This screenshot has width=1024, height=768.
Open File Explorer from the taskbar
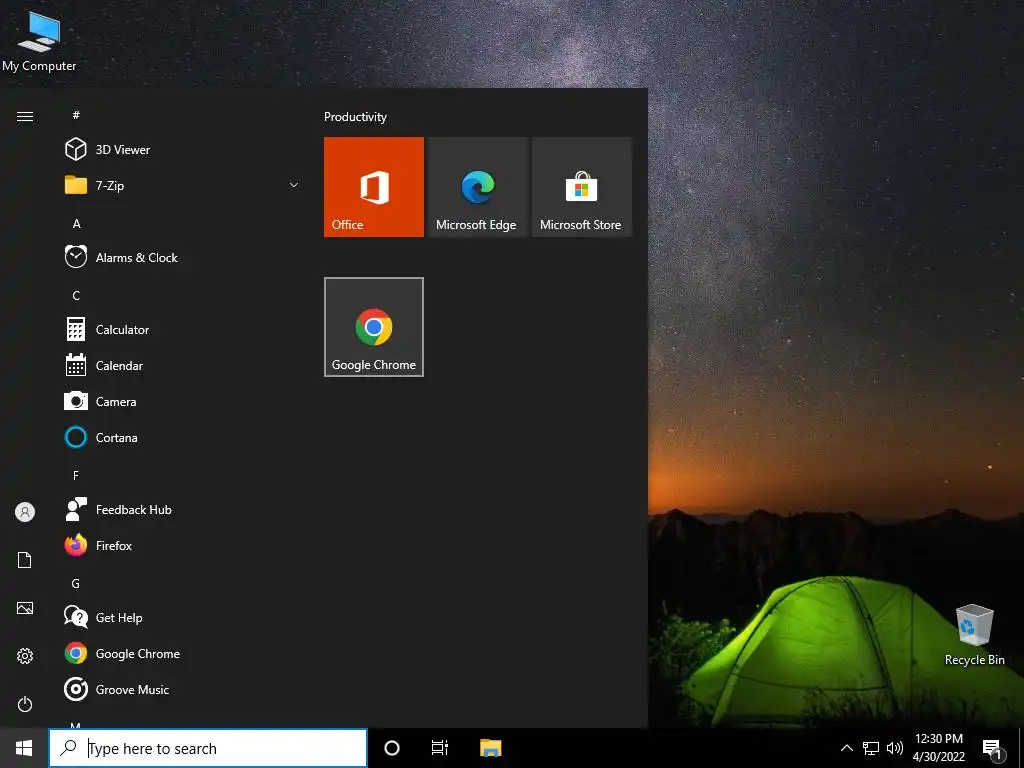click(490, 748)
